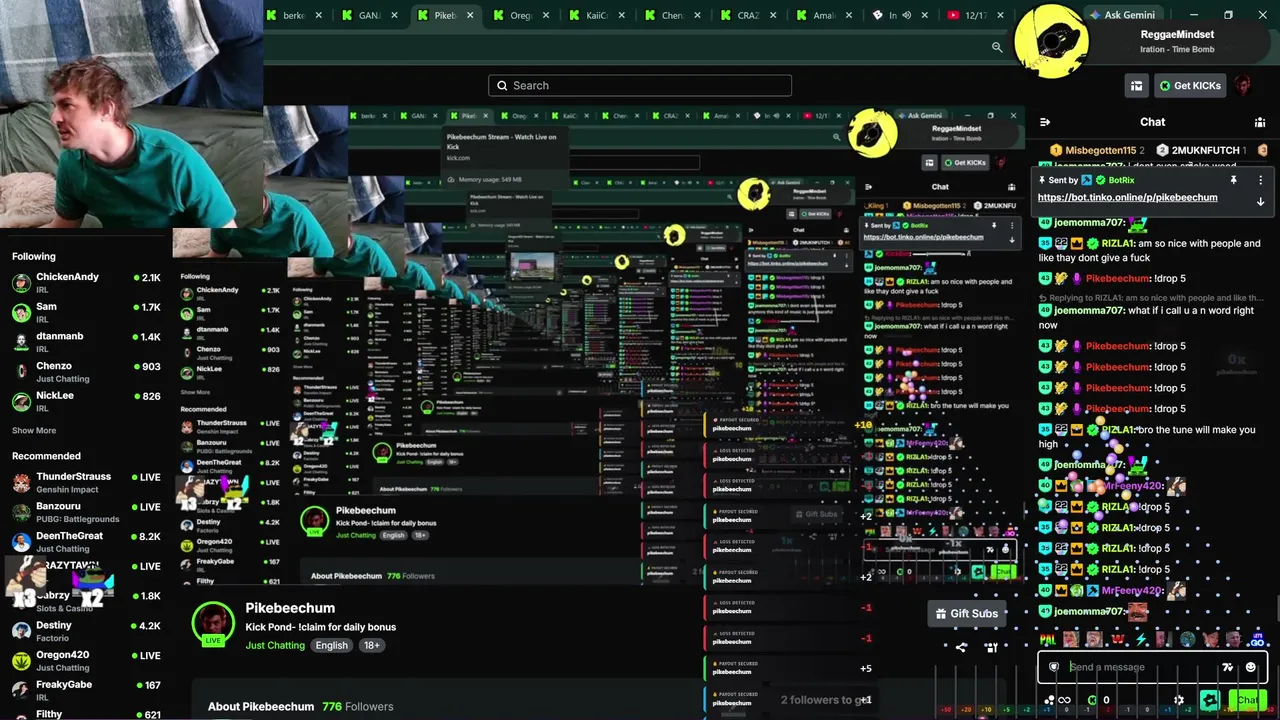The image size is (1280, 720).
Task: Click the browser zoom magnifier icon
Action: (997, 47)
